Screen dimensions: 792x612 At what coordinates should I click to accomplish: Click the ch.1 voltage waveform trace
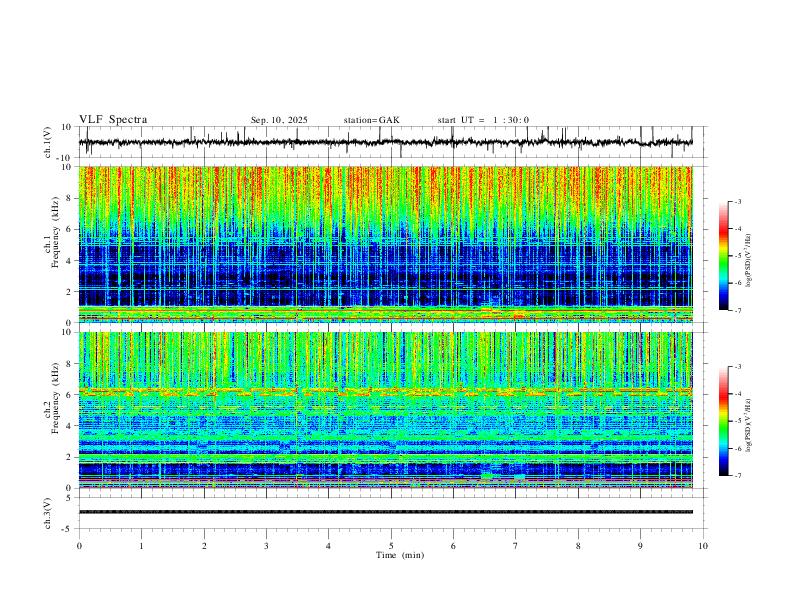(385, 142)
